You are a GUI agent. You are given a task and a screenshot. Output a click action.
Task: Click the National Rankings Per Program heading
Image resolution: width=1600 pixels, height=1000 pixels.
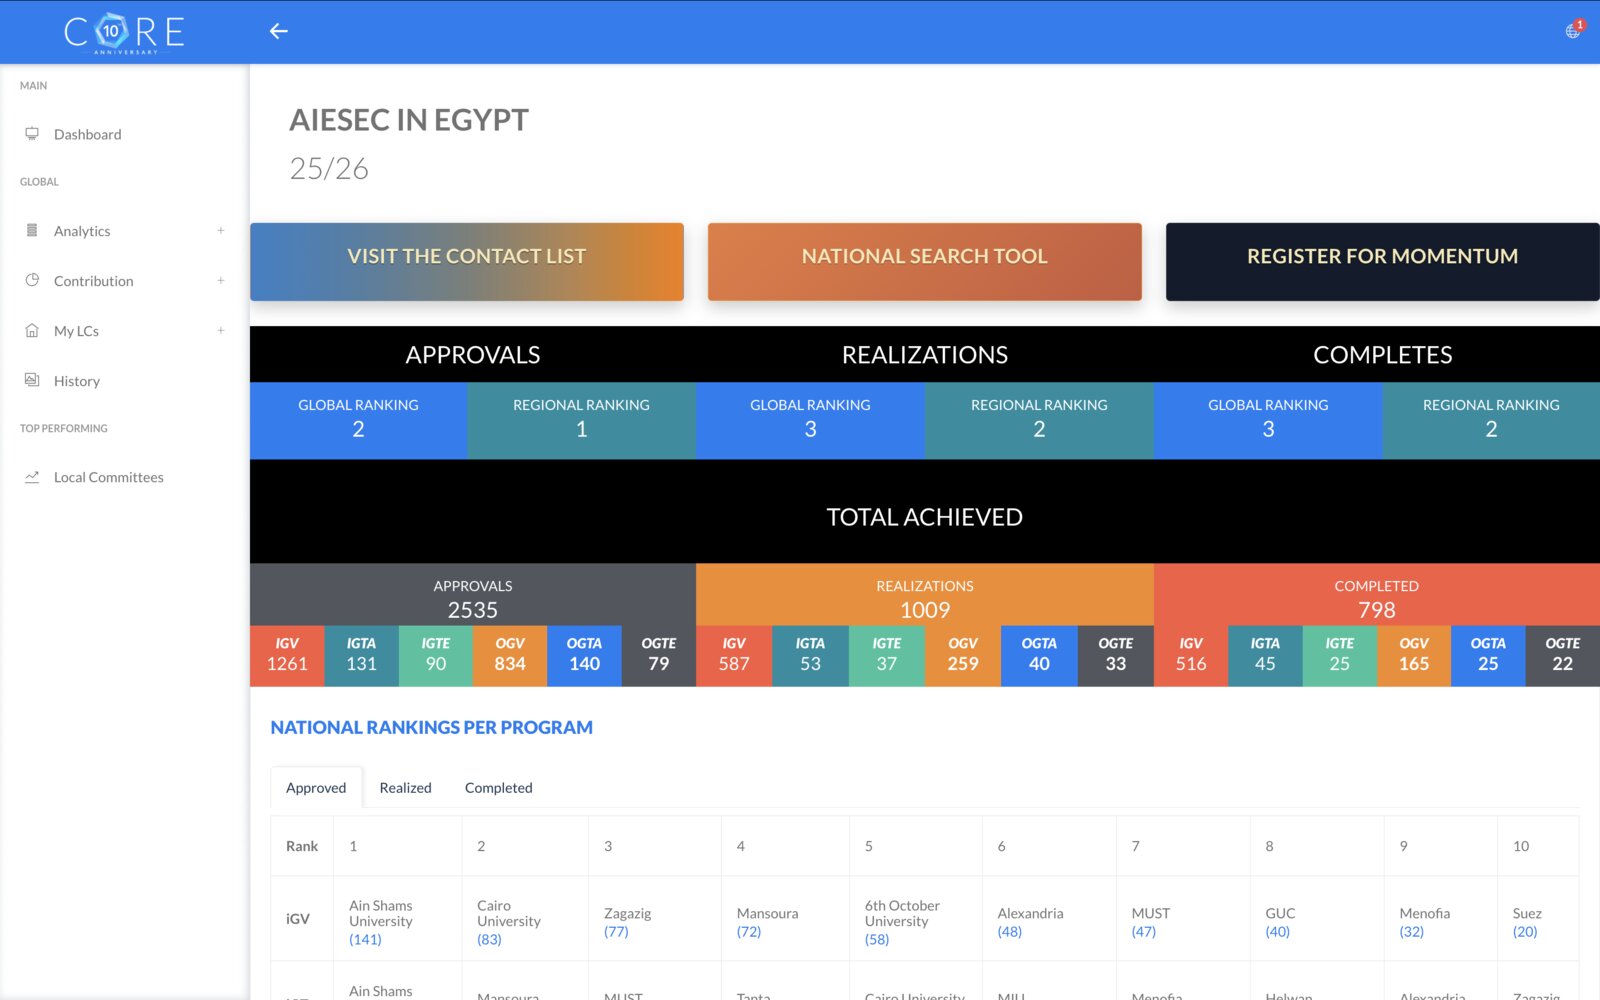click(x=432, y=727)
